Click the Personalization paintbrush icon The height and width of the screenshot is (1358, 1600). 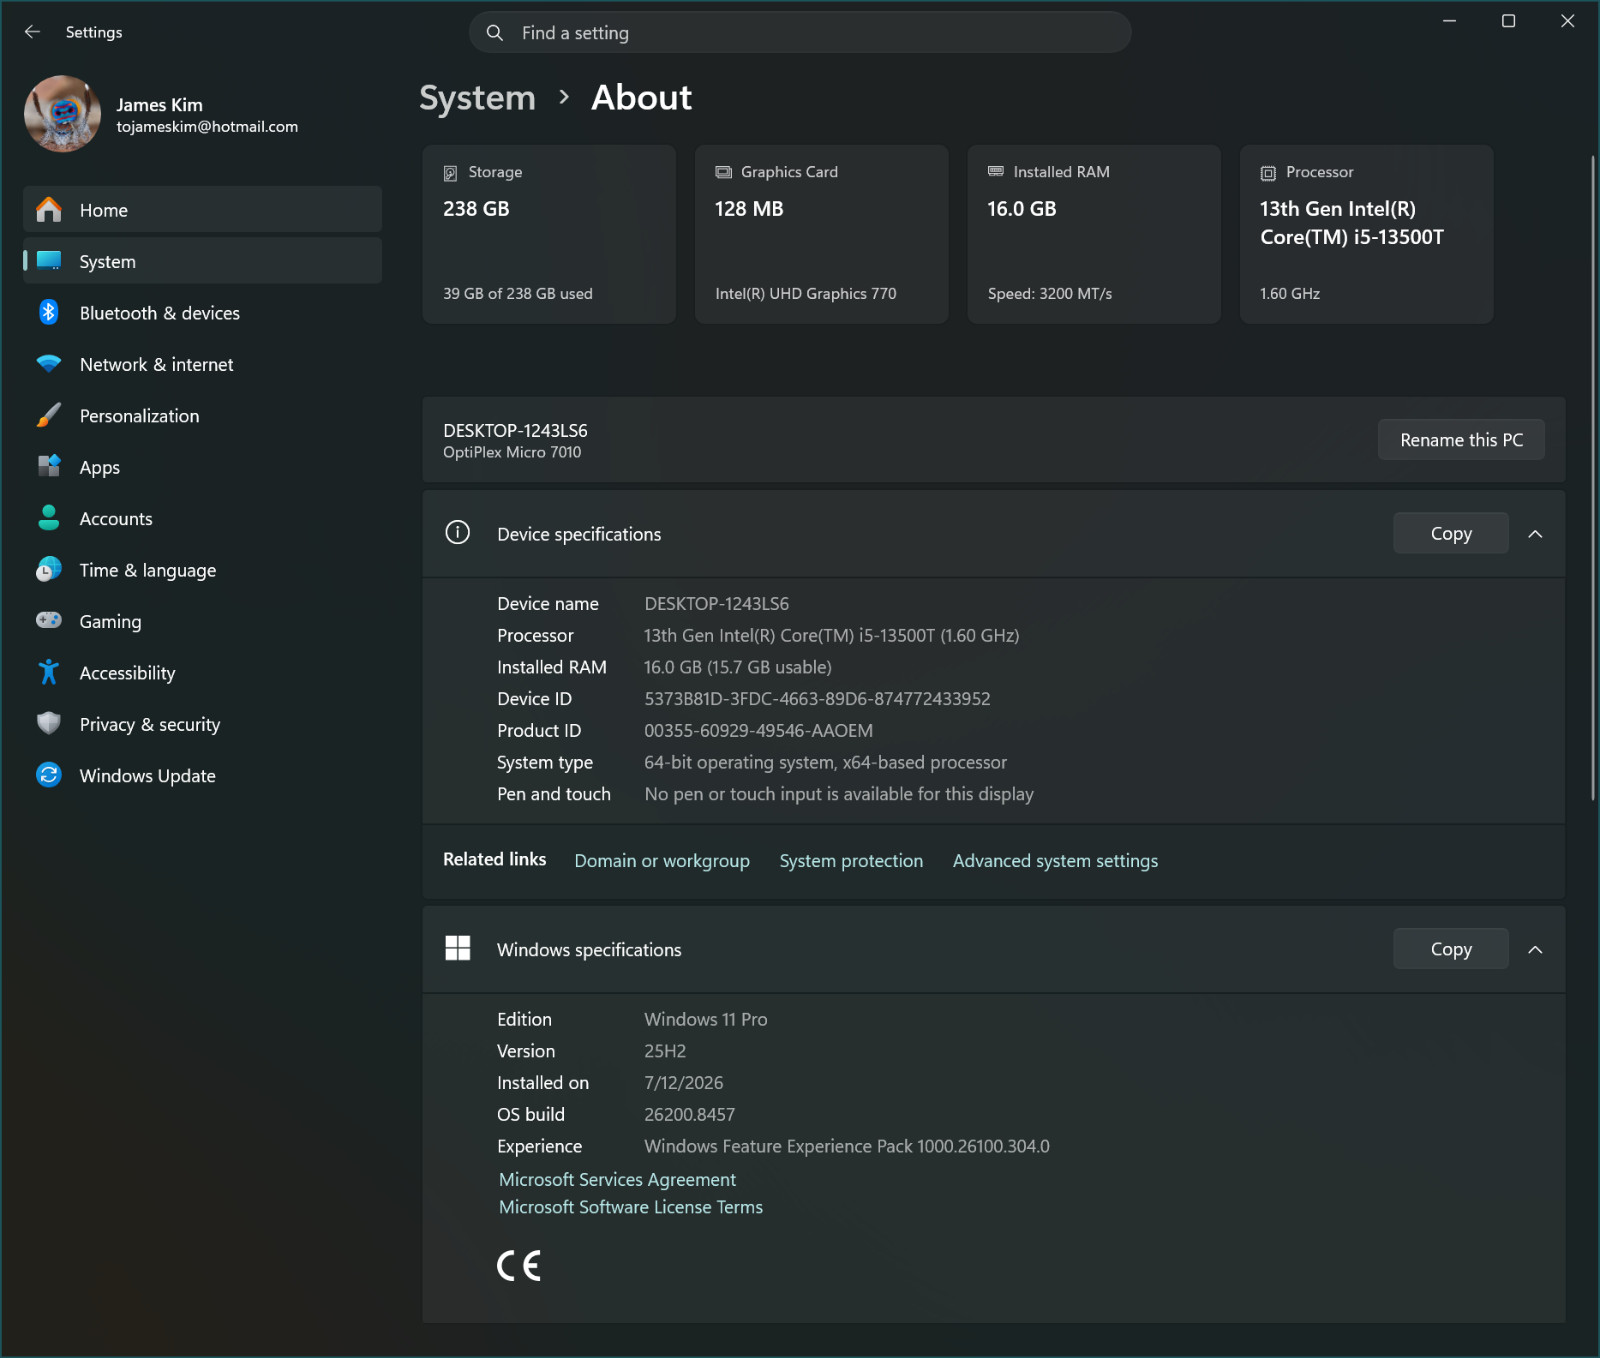[48, 415]
